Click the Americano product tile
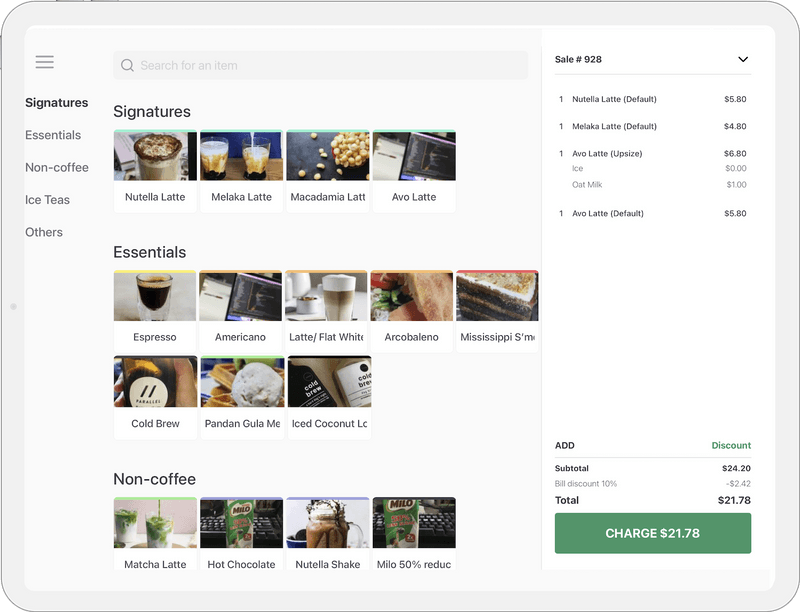 [x=241, y=307]
